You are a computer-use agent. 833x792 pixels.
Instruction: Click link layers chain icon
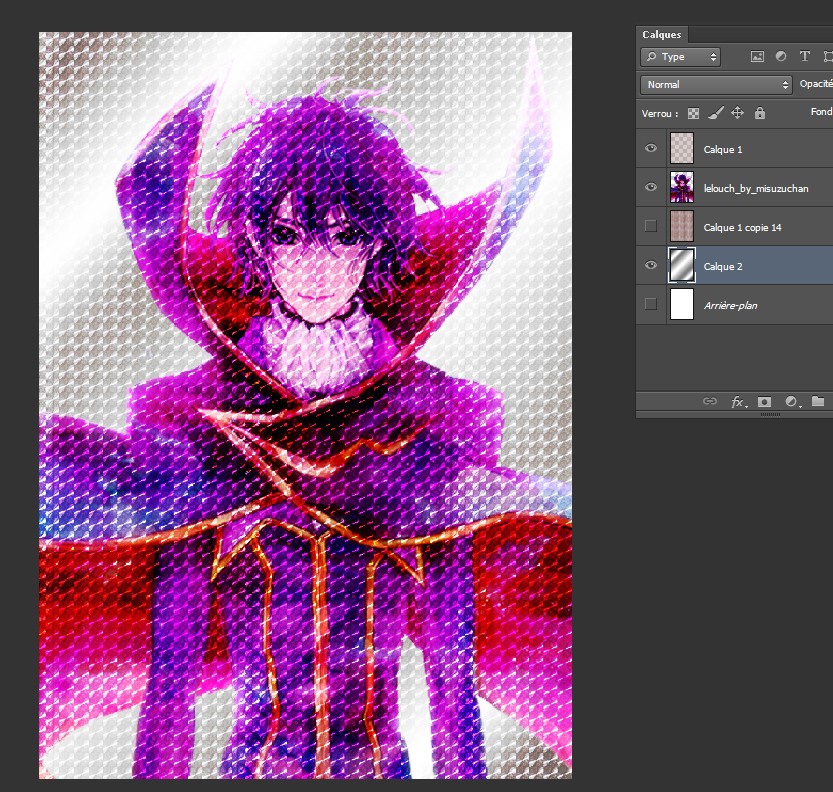click(710, 401)
